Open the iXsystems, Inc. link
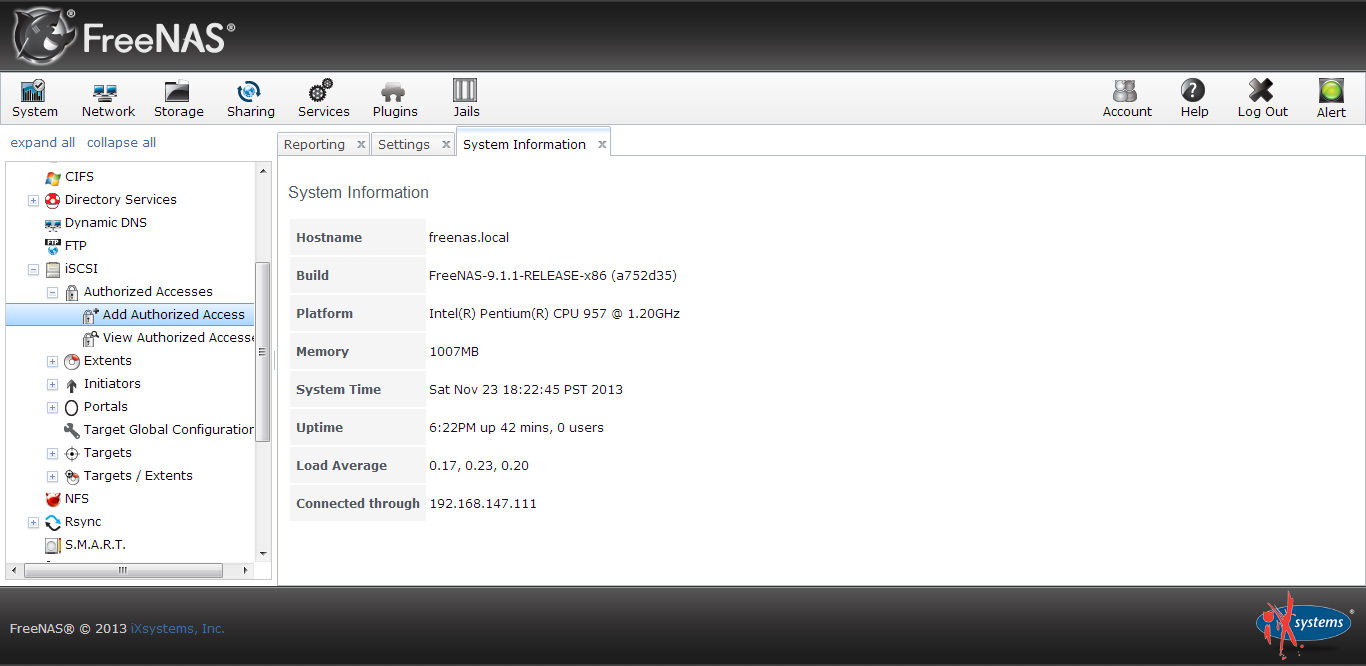This screenshot has height=666, width=1366. 178,629
